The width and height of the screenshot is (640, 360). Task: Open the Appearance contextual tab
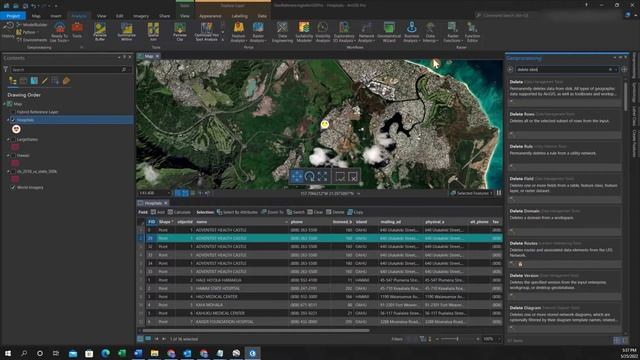pyautogui.click(x=210, y=16)
